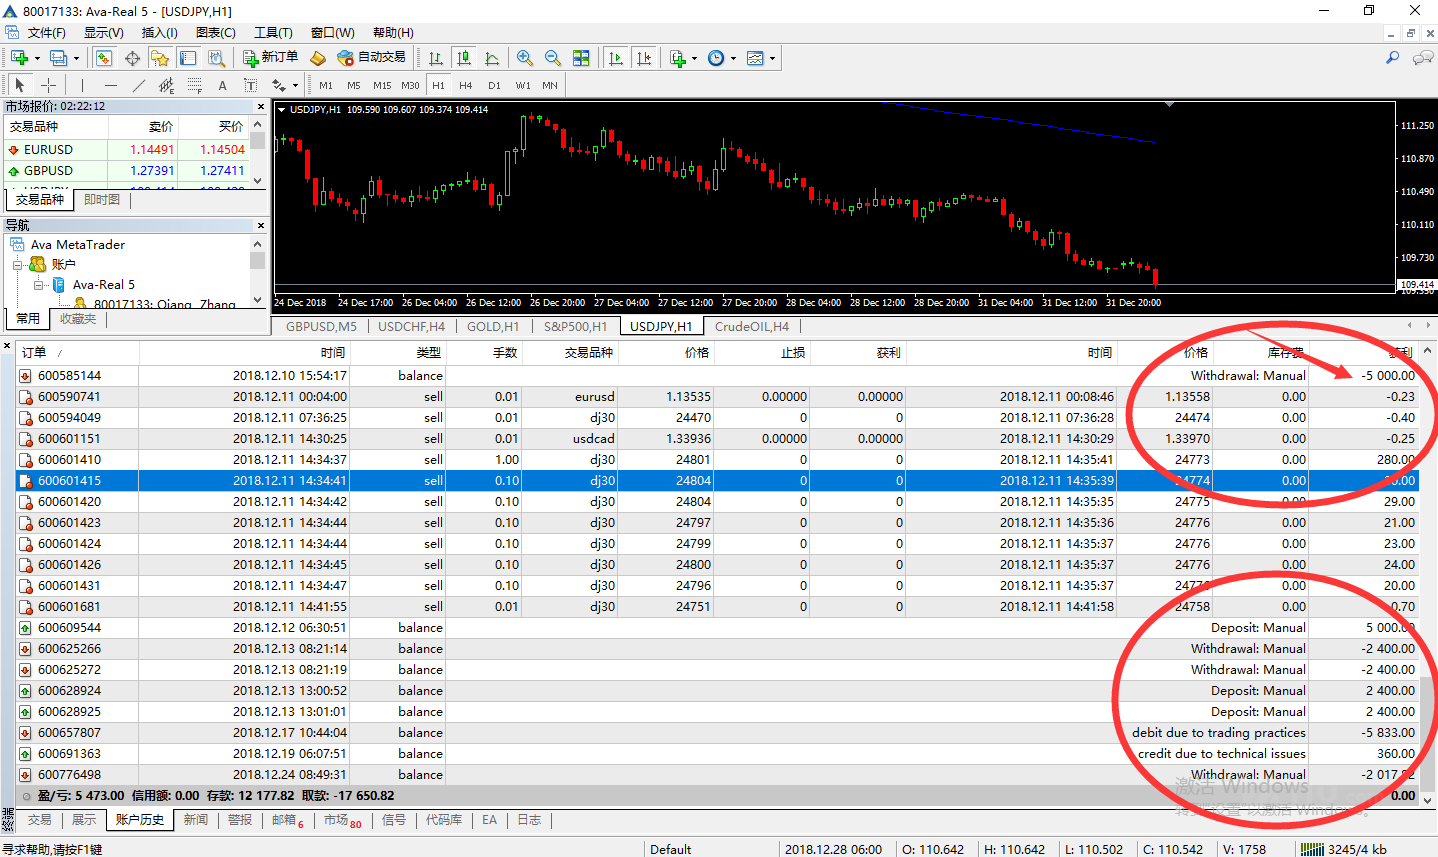Expand the profiles dropdown arrow
The image size is (1438, 857).
[x=76, y=58]
